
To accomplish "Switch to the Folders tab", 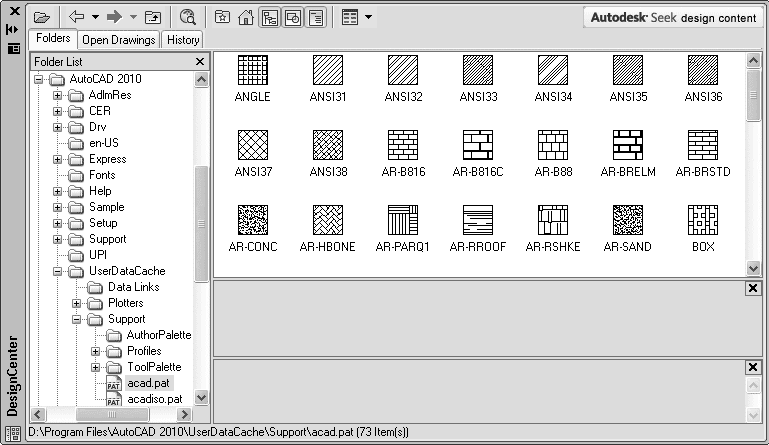I will (53, 38).
